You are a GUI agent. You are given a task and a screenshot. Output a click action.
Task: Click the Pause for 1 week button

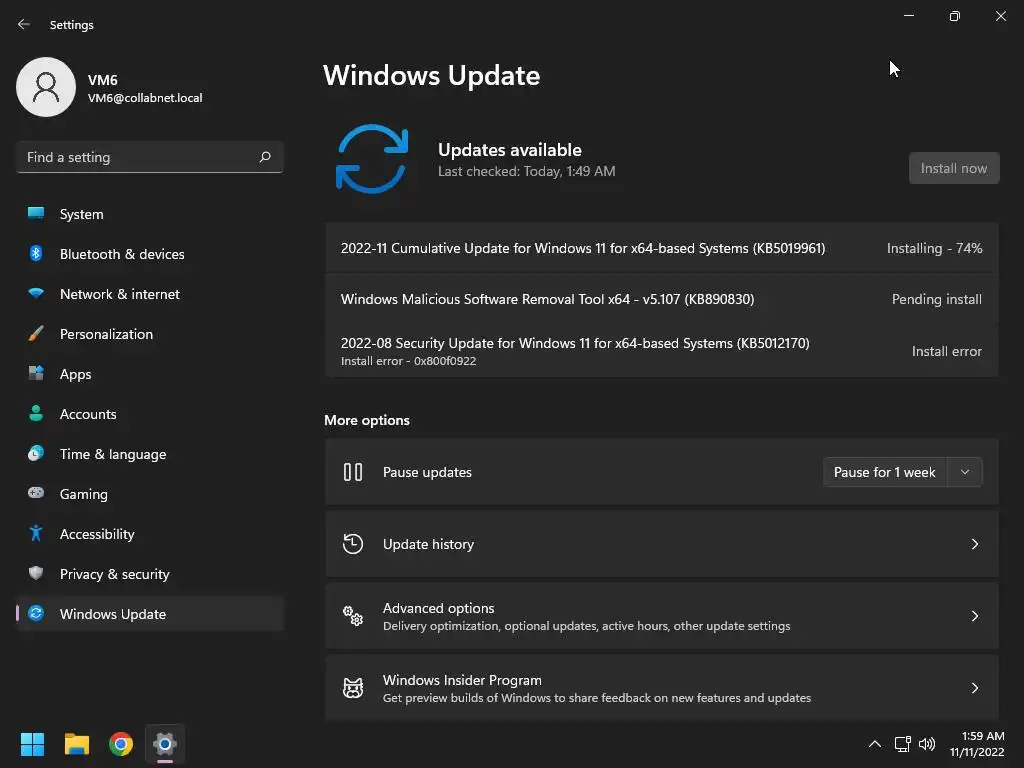[884, 472]
